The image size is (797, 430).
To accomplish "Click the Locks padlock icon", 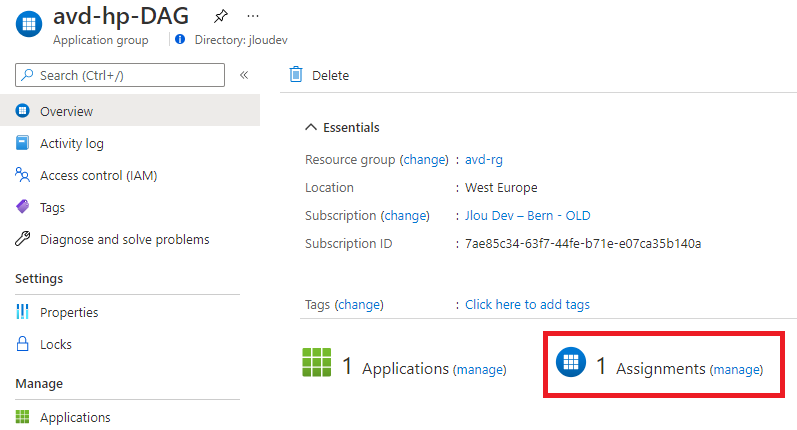I will pos(22,344).
